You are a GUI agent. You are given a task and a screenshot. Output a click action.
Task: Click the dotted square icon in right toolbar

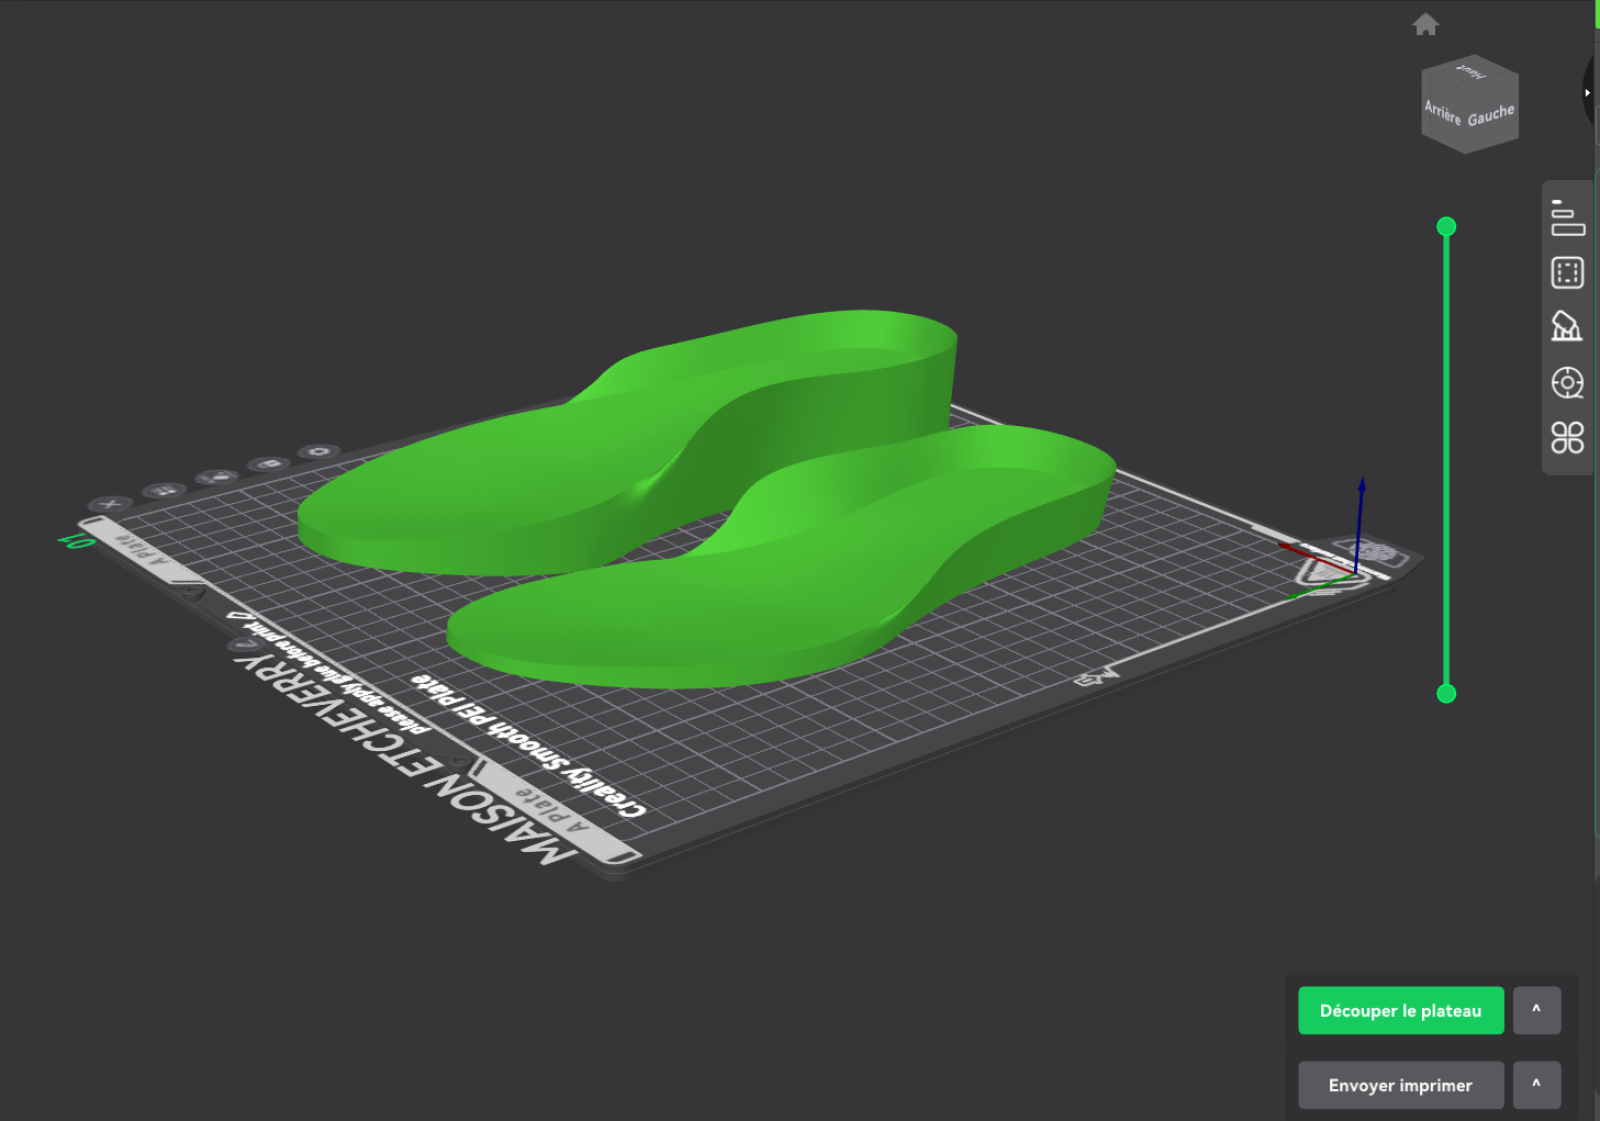tap(1567, 273)
